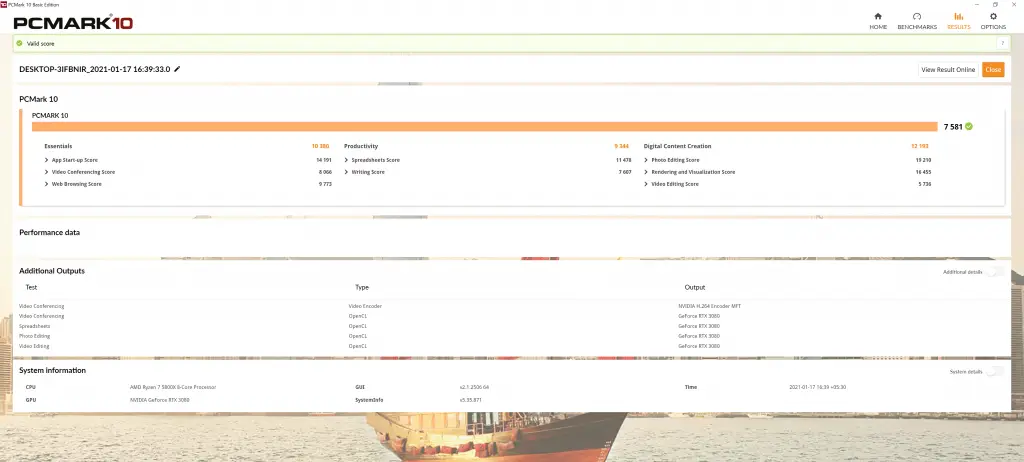Click the Type column header
The width and height of the screenshot is (1024, 462).
click(x=362, y=287)
